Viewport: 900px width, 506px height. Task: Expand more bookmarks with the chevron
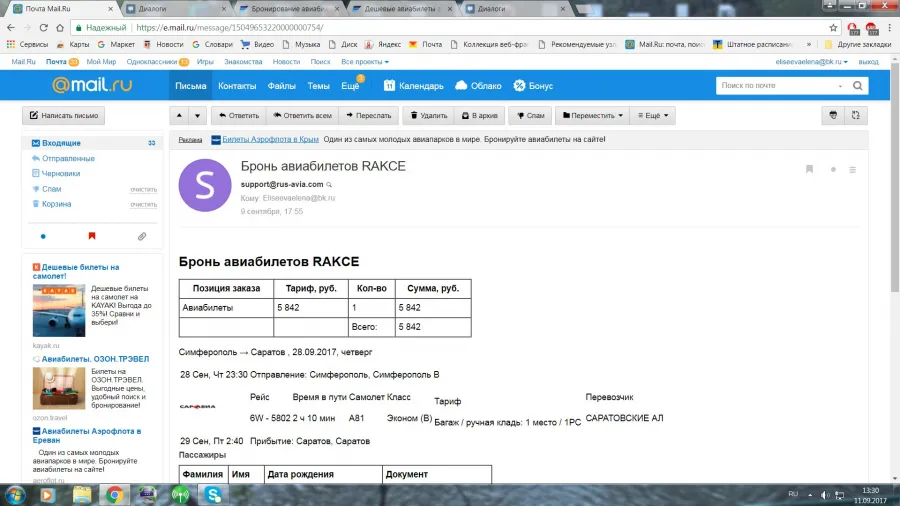click(x=809, y=44)
